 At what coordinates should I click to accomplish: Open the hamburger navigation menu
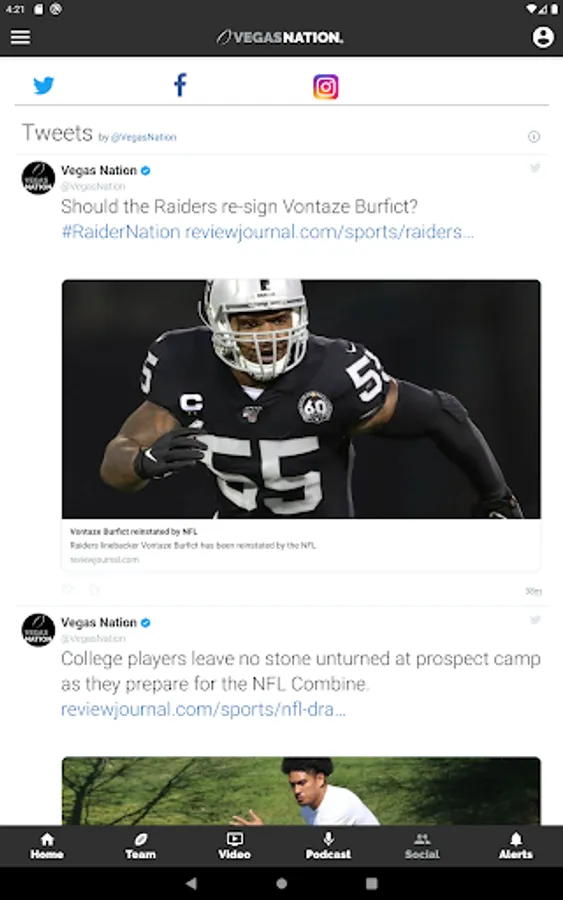(21, 37)
